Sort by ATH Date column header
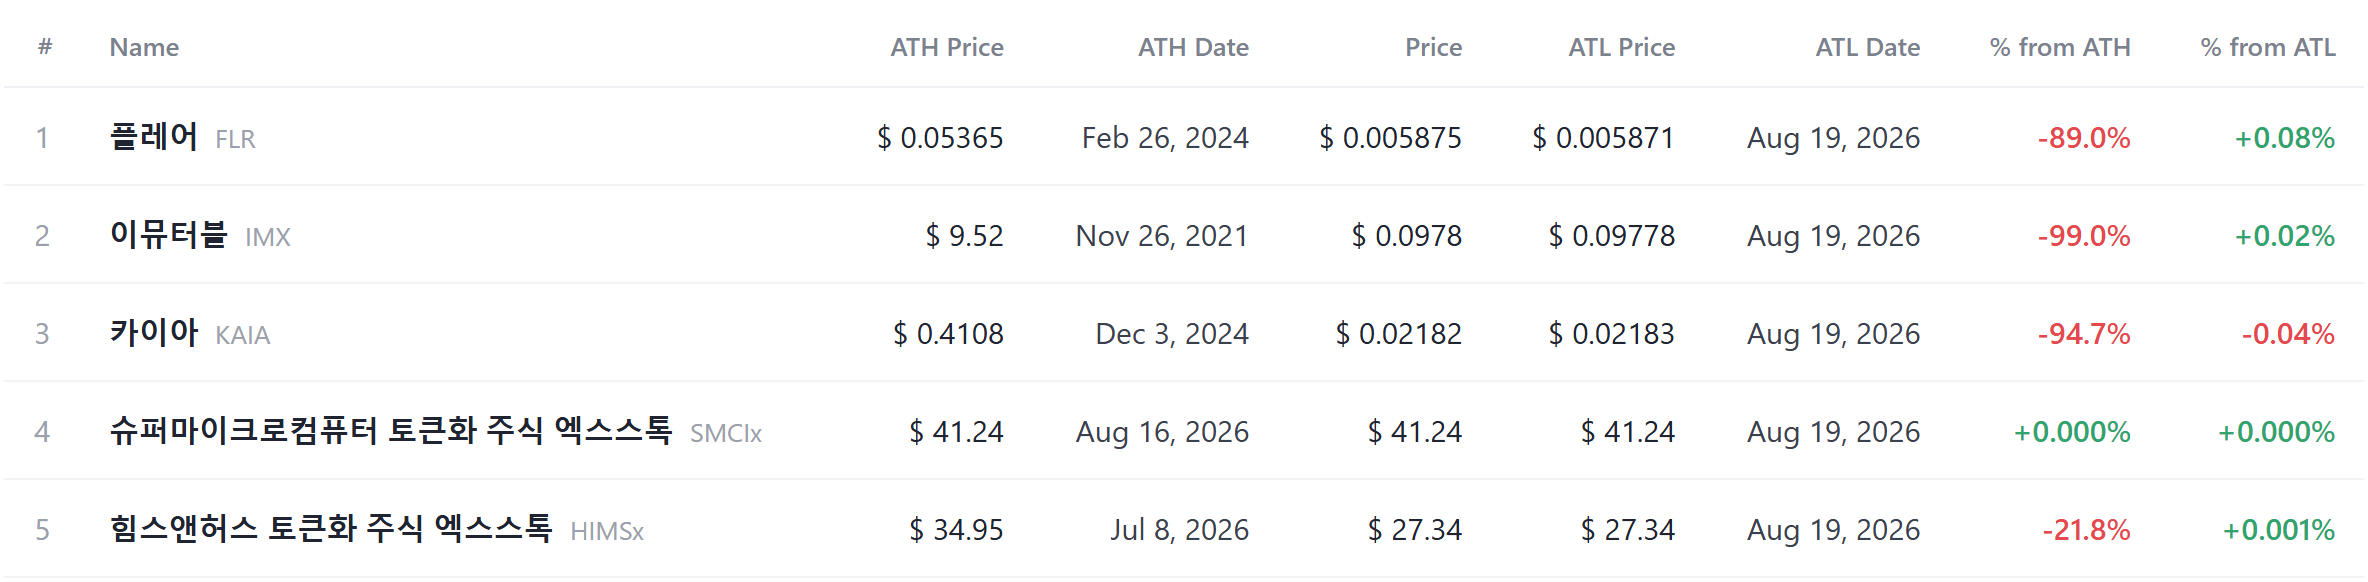The height and width of the screenshot is (582, 2368). (x=1193, y=47)
